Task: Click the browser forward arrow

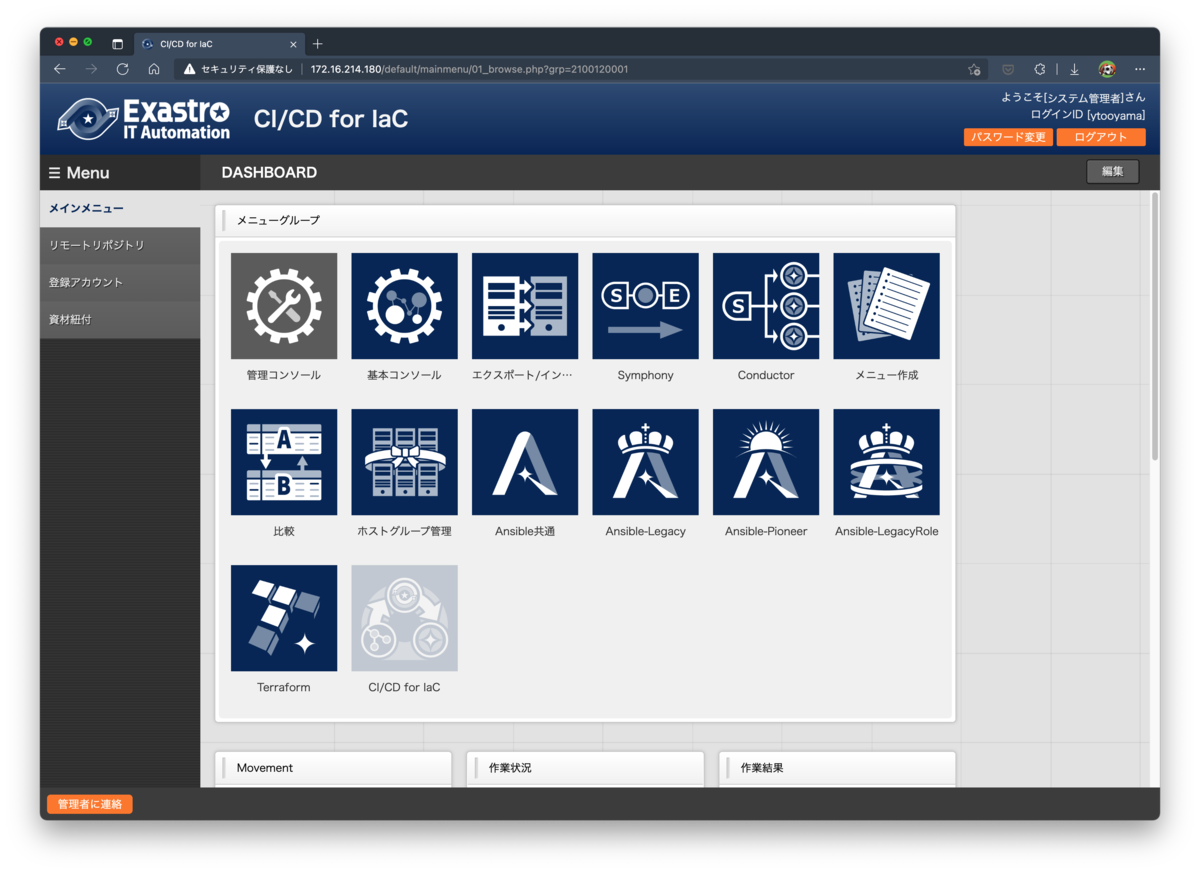Action: [x=91, y=69]
